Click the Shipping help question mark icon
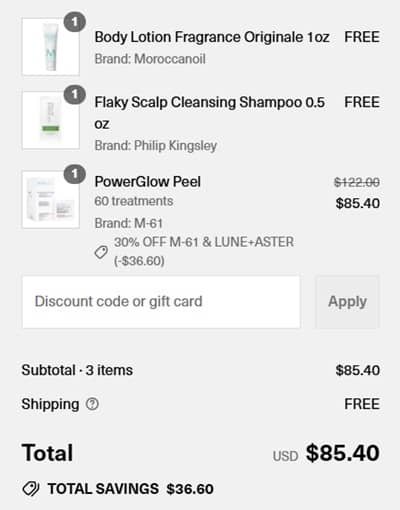The width and height of the screenshot is (400, 510). pyautogui.click(x=92, y=404)
